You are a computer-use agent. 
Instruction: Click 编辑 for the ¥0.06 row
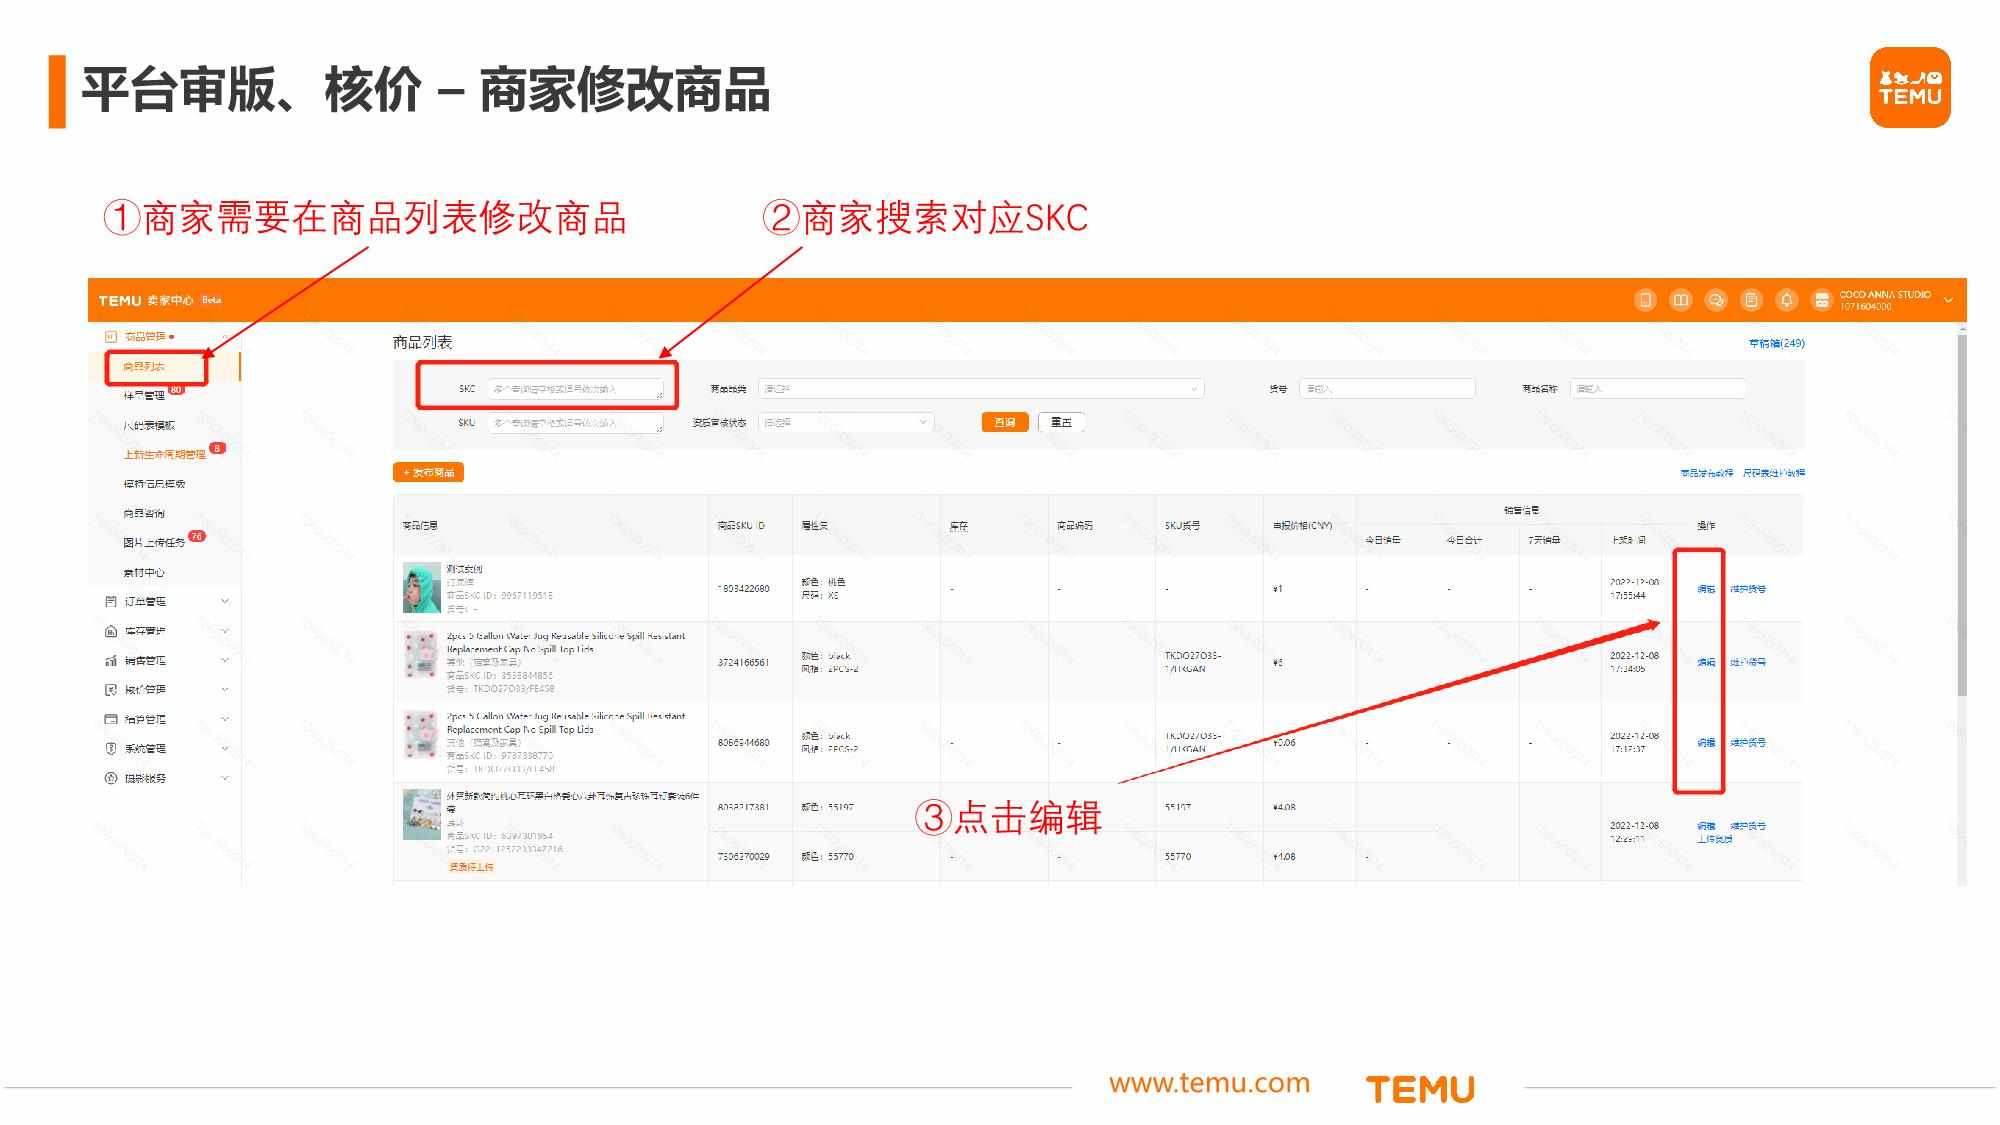click(x=1706, y=742)
